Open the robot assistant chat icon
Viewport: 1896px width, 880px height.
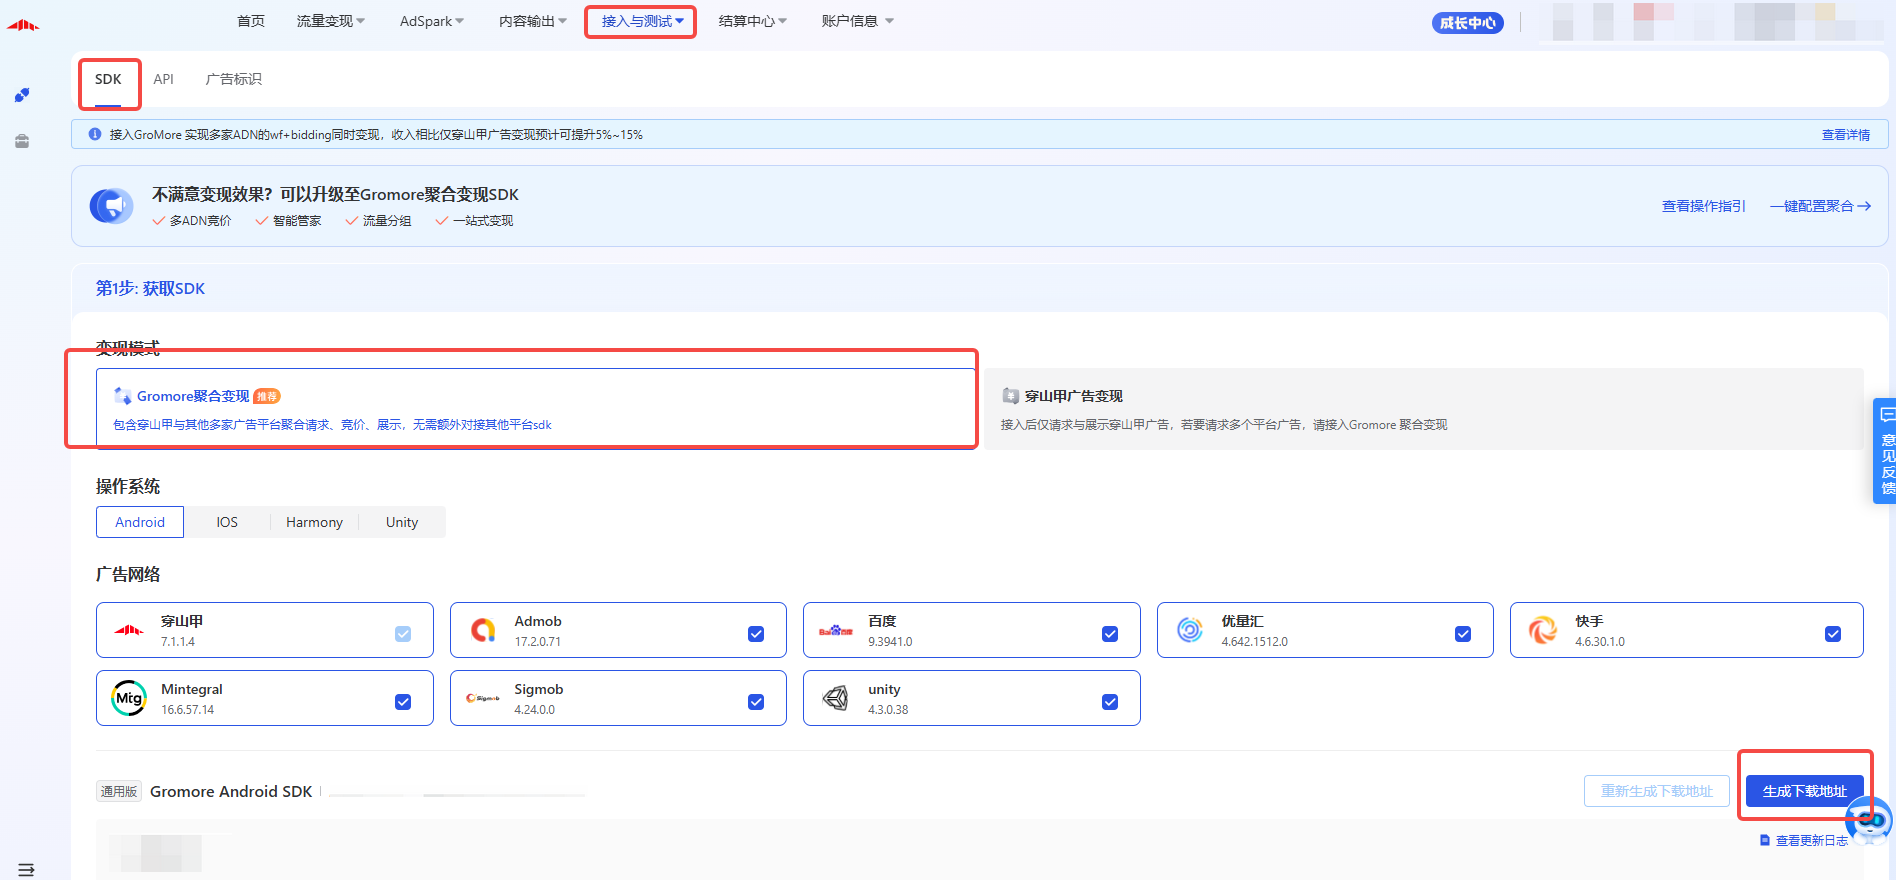point(1868,820)
